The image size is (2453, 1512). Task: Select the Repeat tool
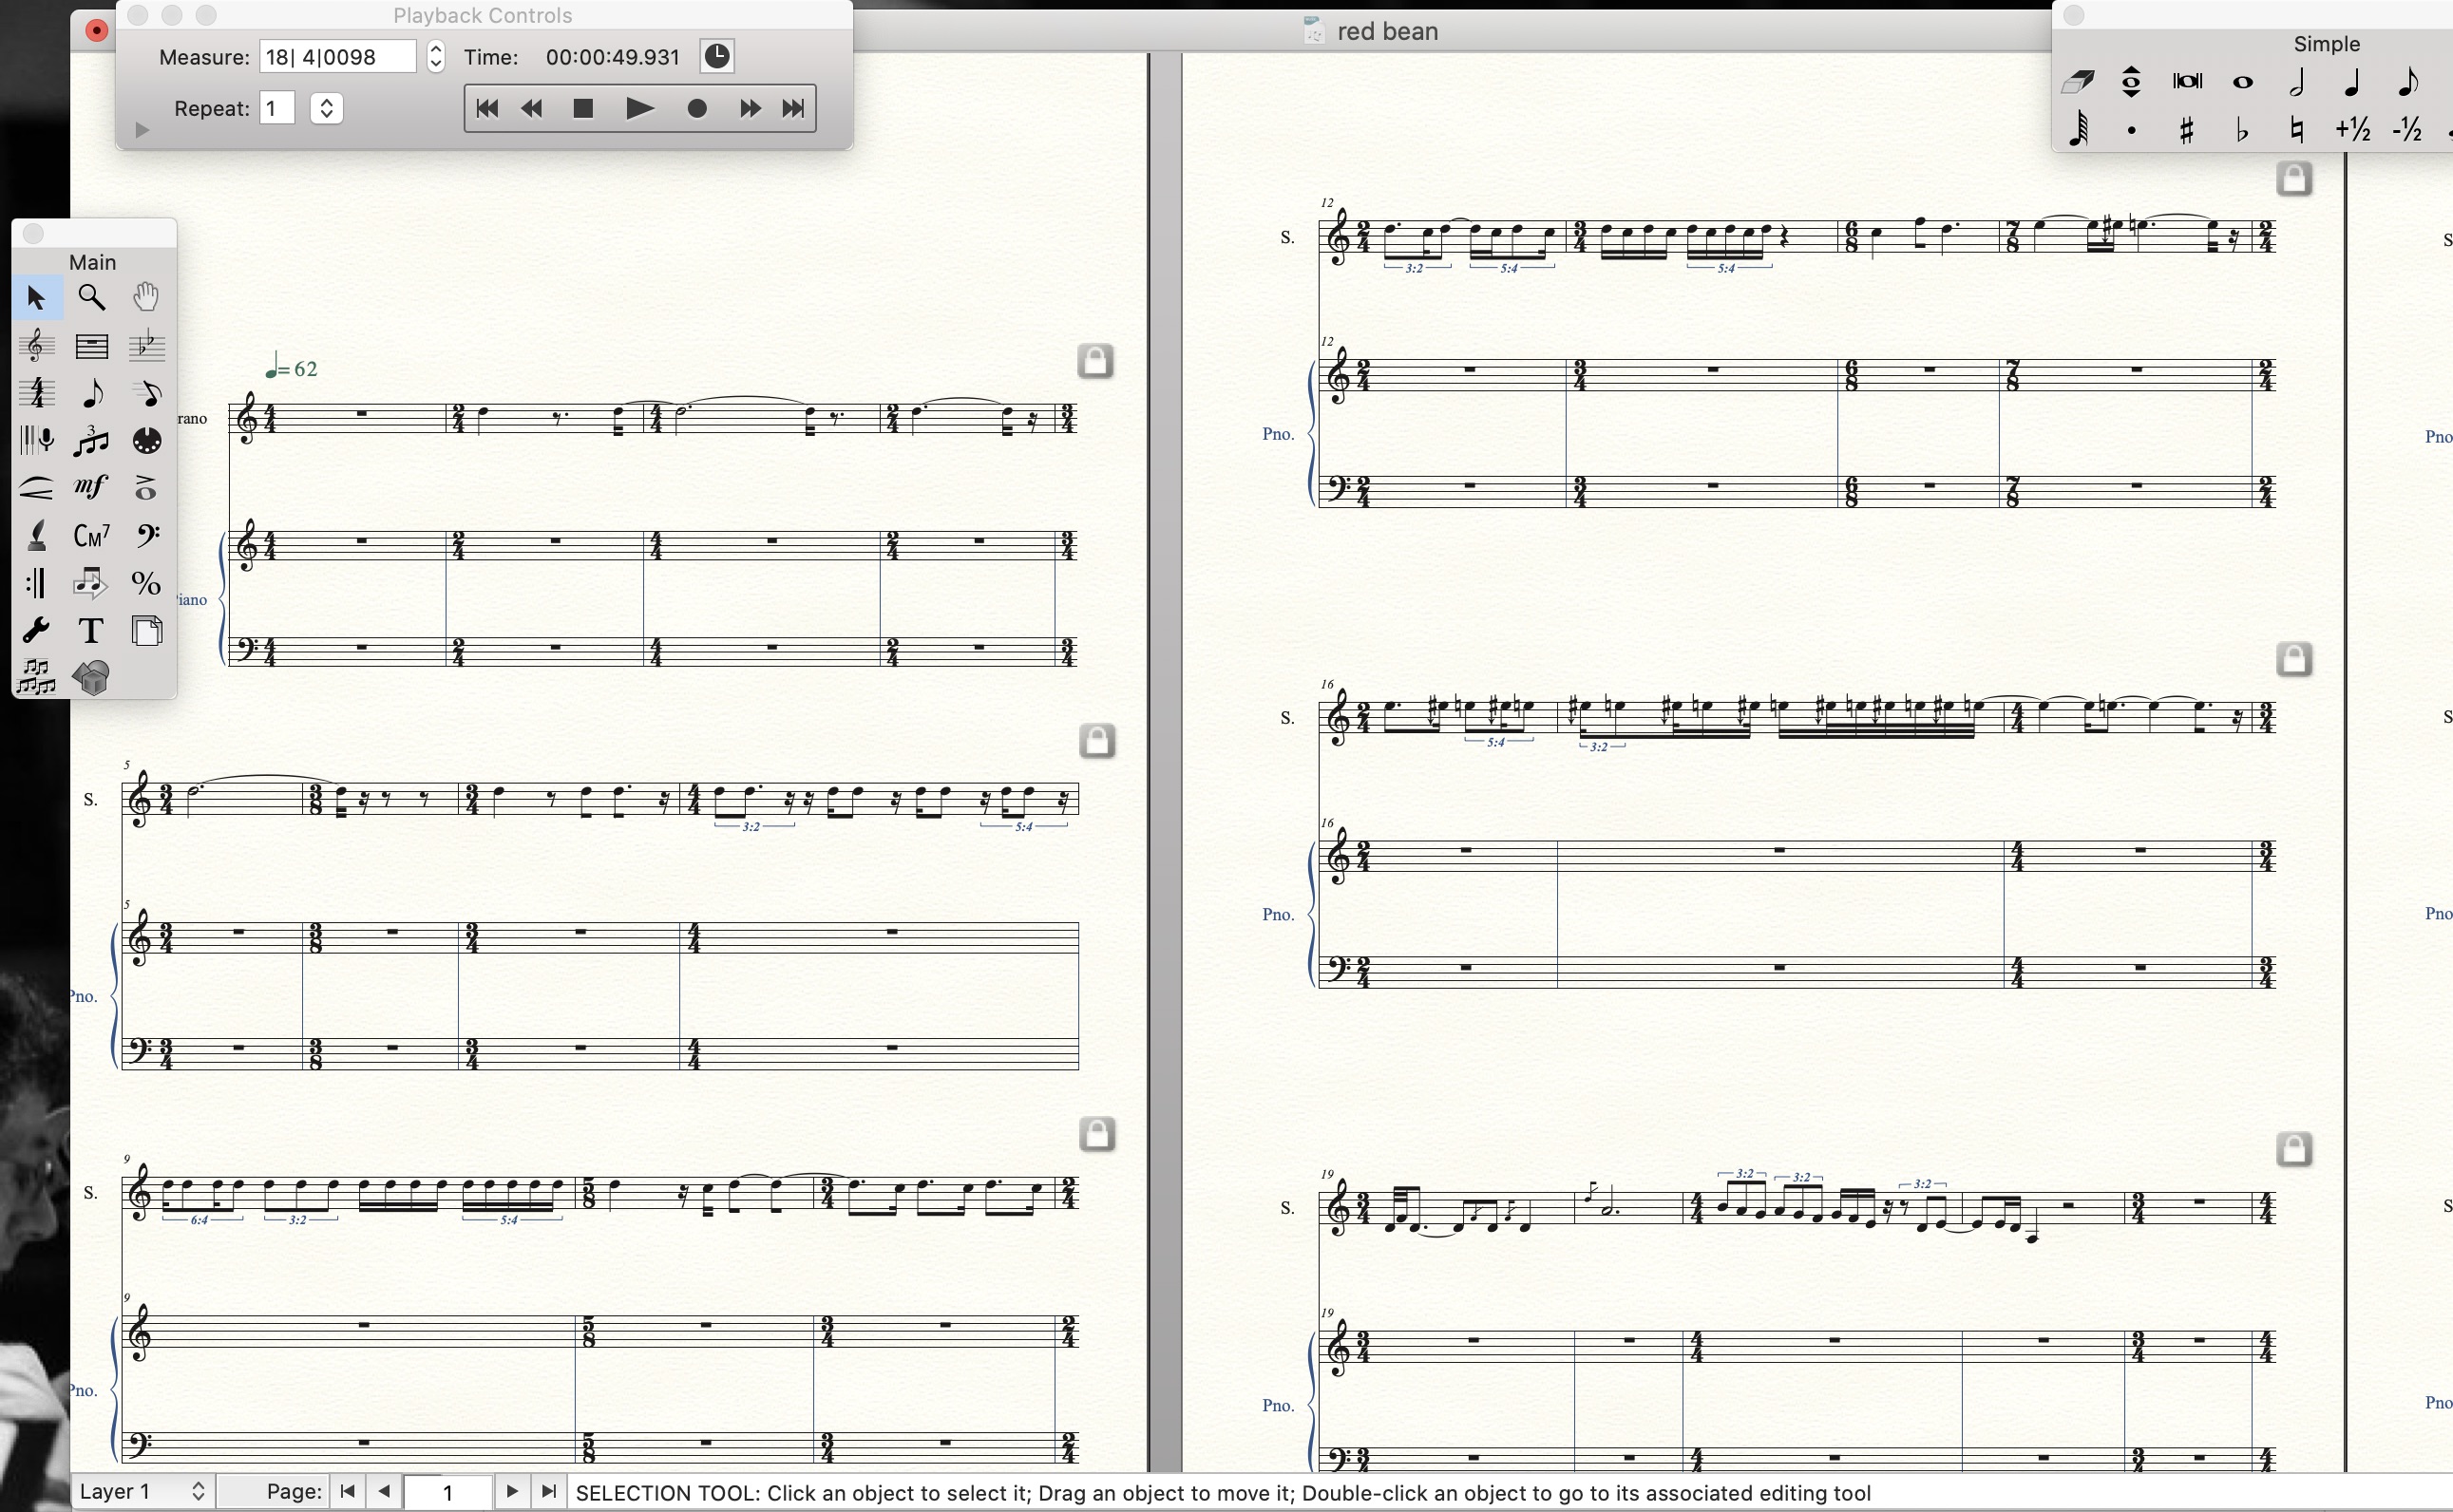(x=37, y=583)
